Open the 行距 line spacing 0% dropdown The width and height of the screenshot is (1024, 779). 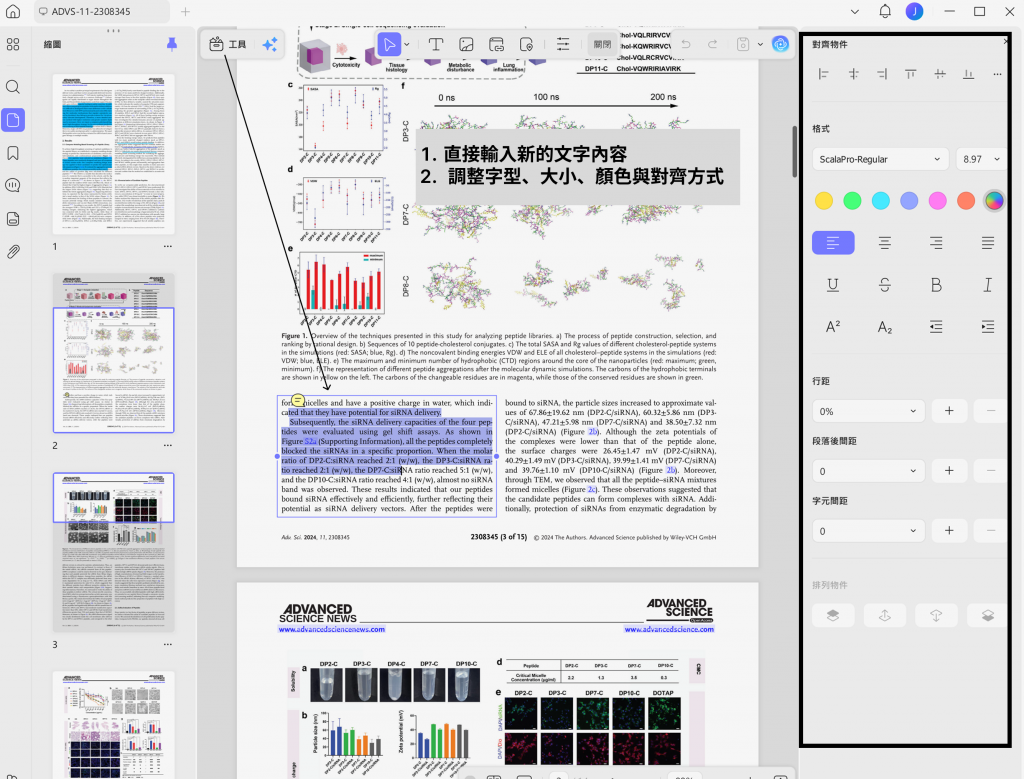point(868,411)
